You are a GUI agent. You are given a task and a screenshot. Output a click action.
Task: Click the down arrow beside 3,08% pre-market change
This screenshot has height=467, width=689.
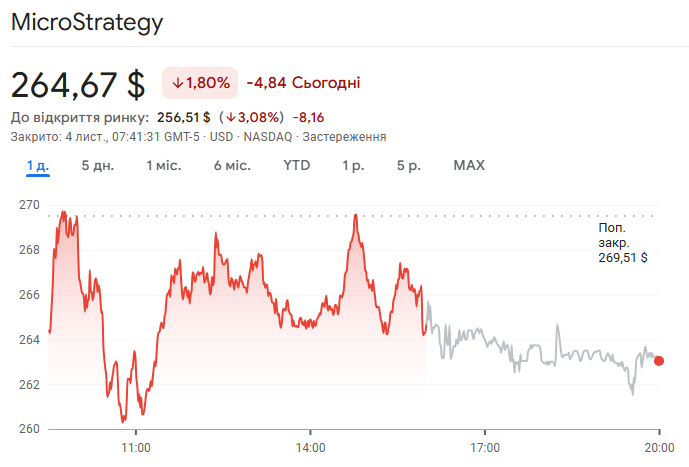(x=230, y=117)
